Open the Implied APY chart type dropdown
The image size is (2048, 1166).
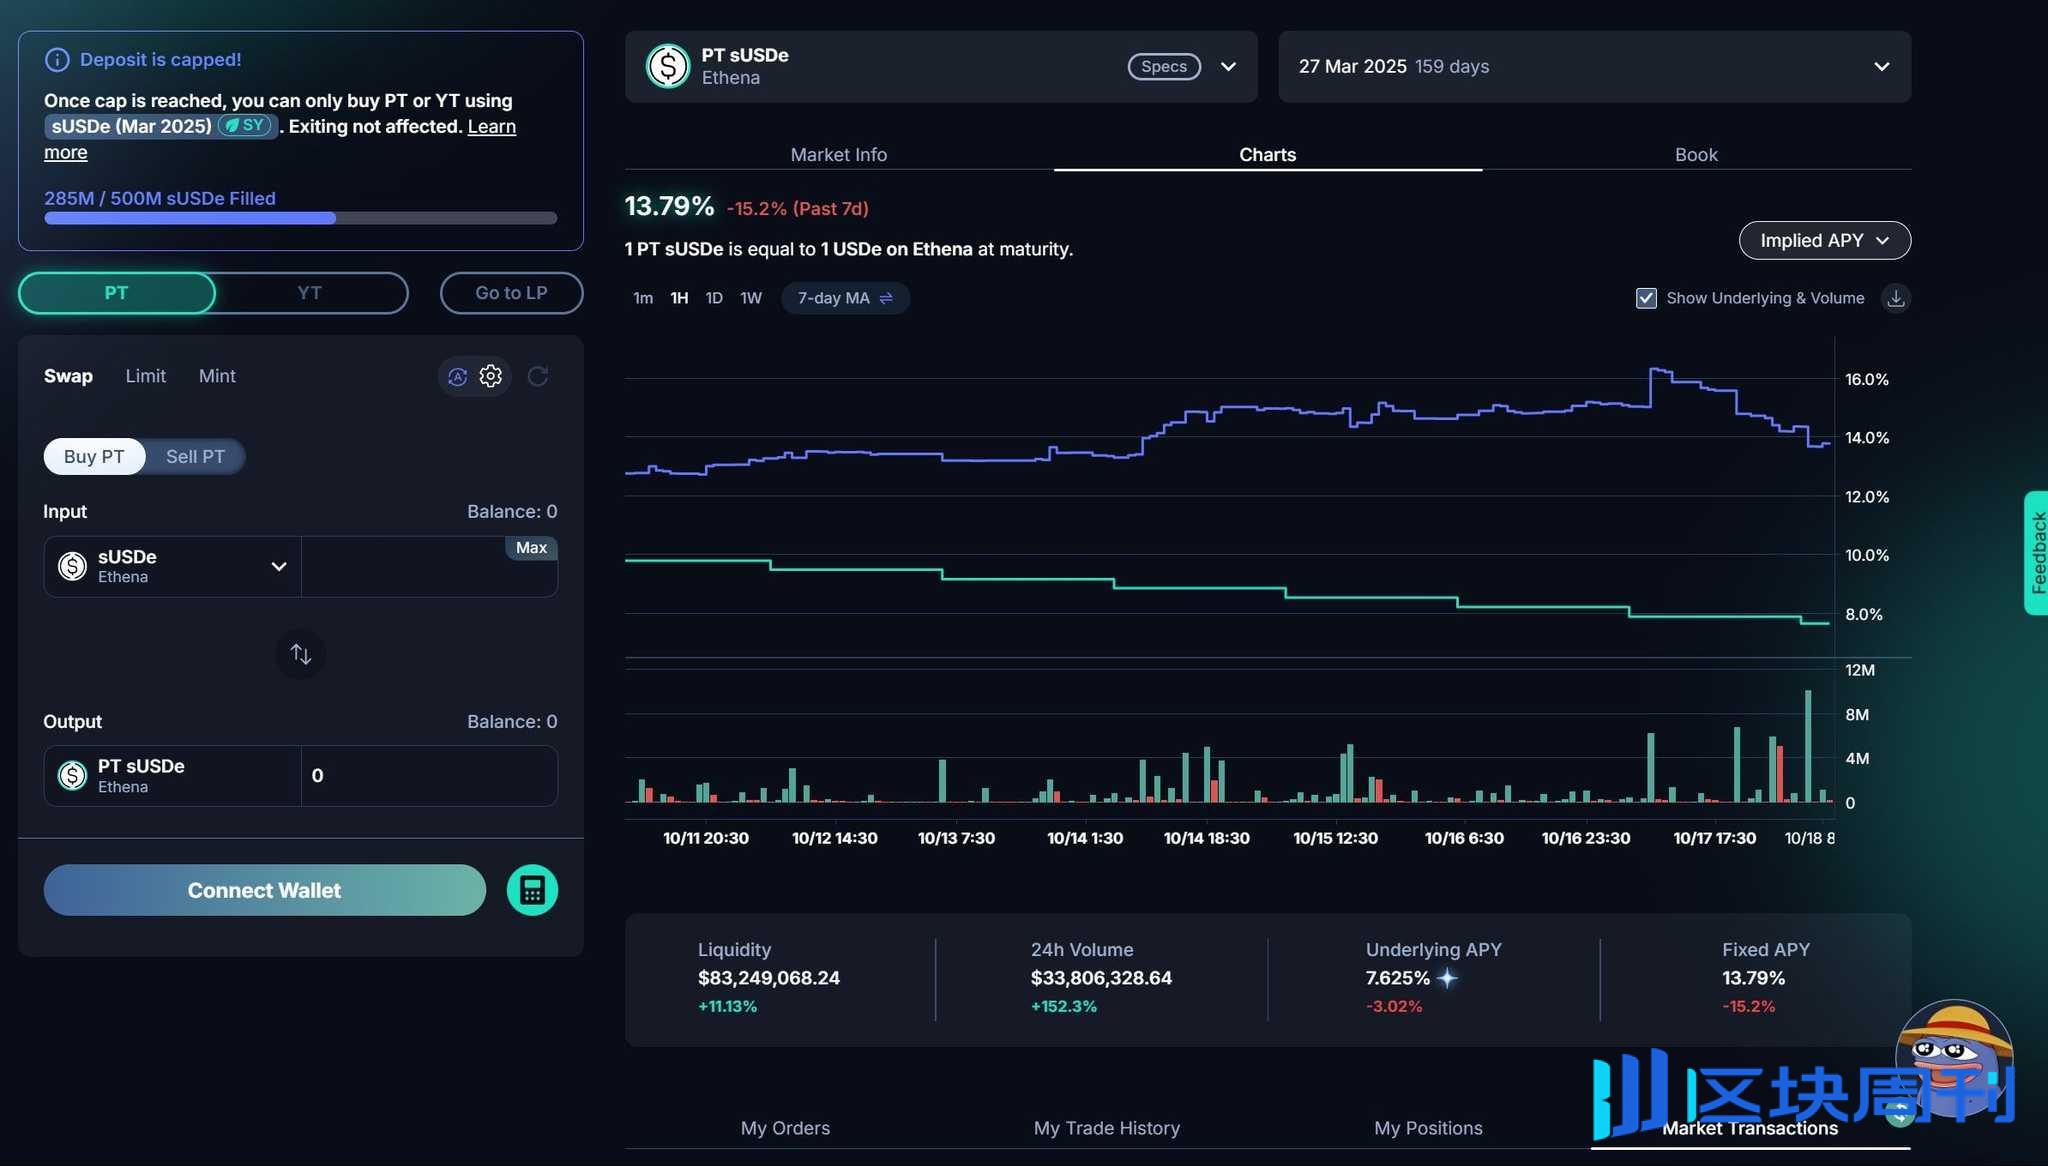[1824, 241]
